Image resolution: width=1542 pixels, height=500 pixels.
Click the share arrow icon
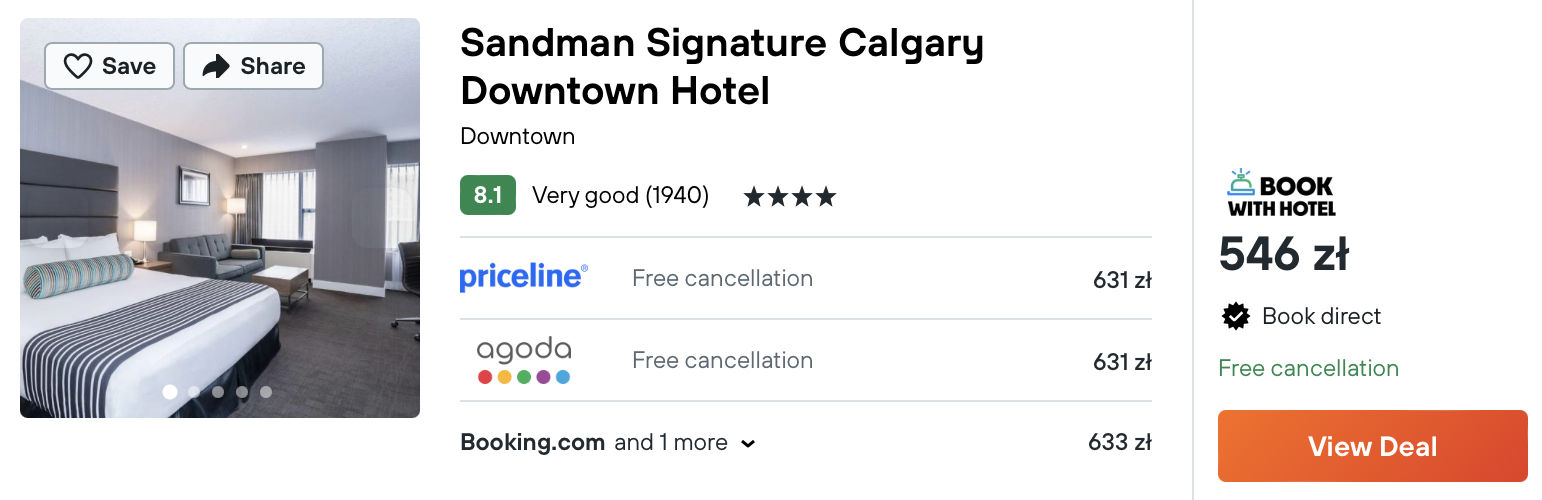click(x=215, y=66)
